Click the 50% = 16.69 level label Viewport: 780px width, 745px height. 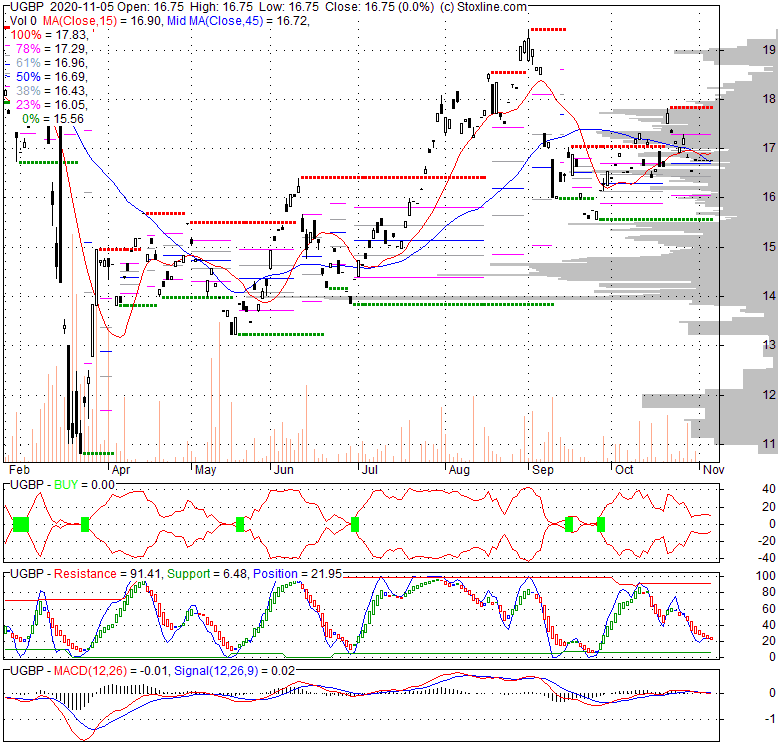click(x=51, y=77)
